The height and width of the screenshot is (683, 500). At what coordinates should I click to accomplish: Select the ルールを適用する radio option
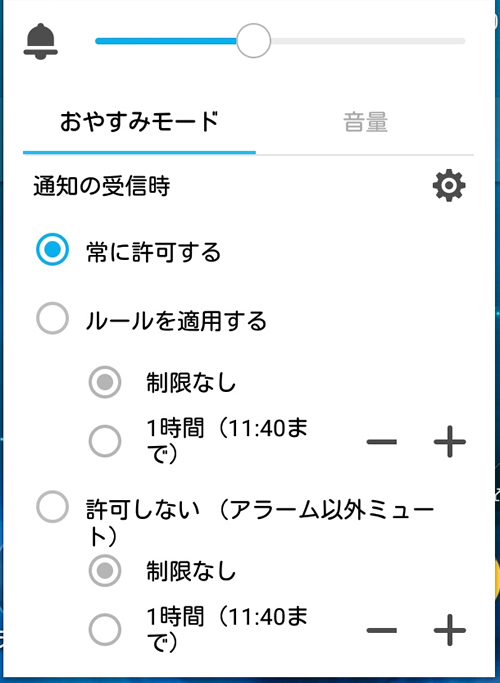tap(52, 318)
